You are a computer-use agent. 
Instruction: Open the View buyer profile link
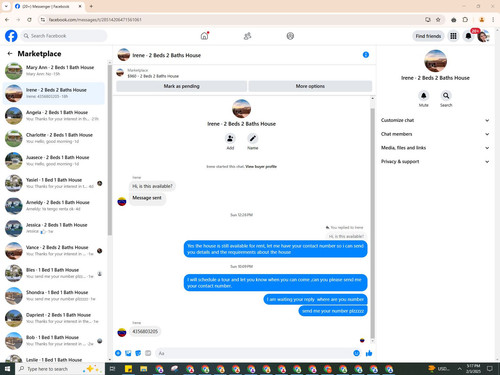click(x=261, y=166)
